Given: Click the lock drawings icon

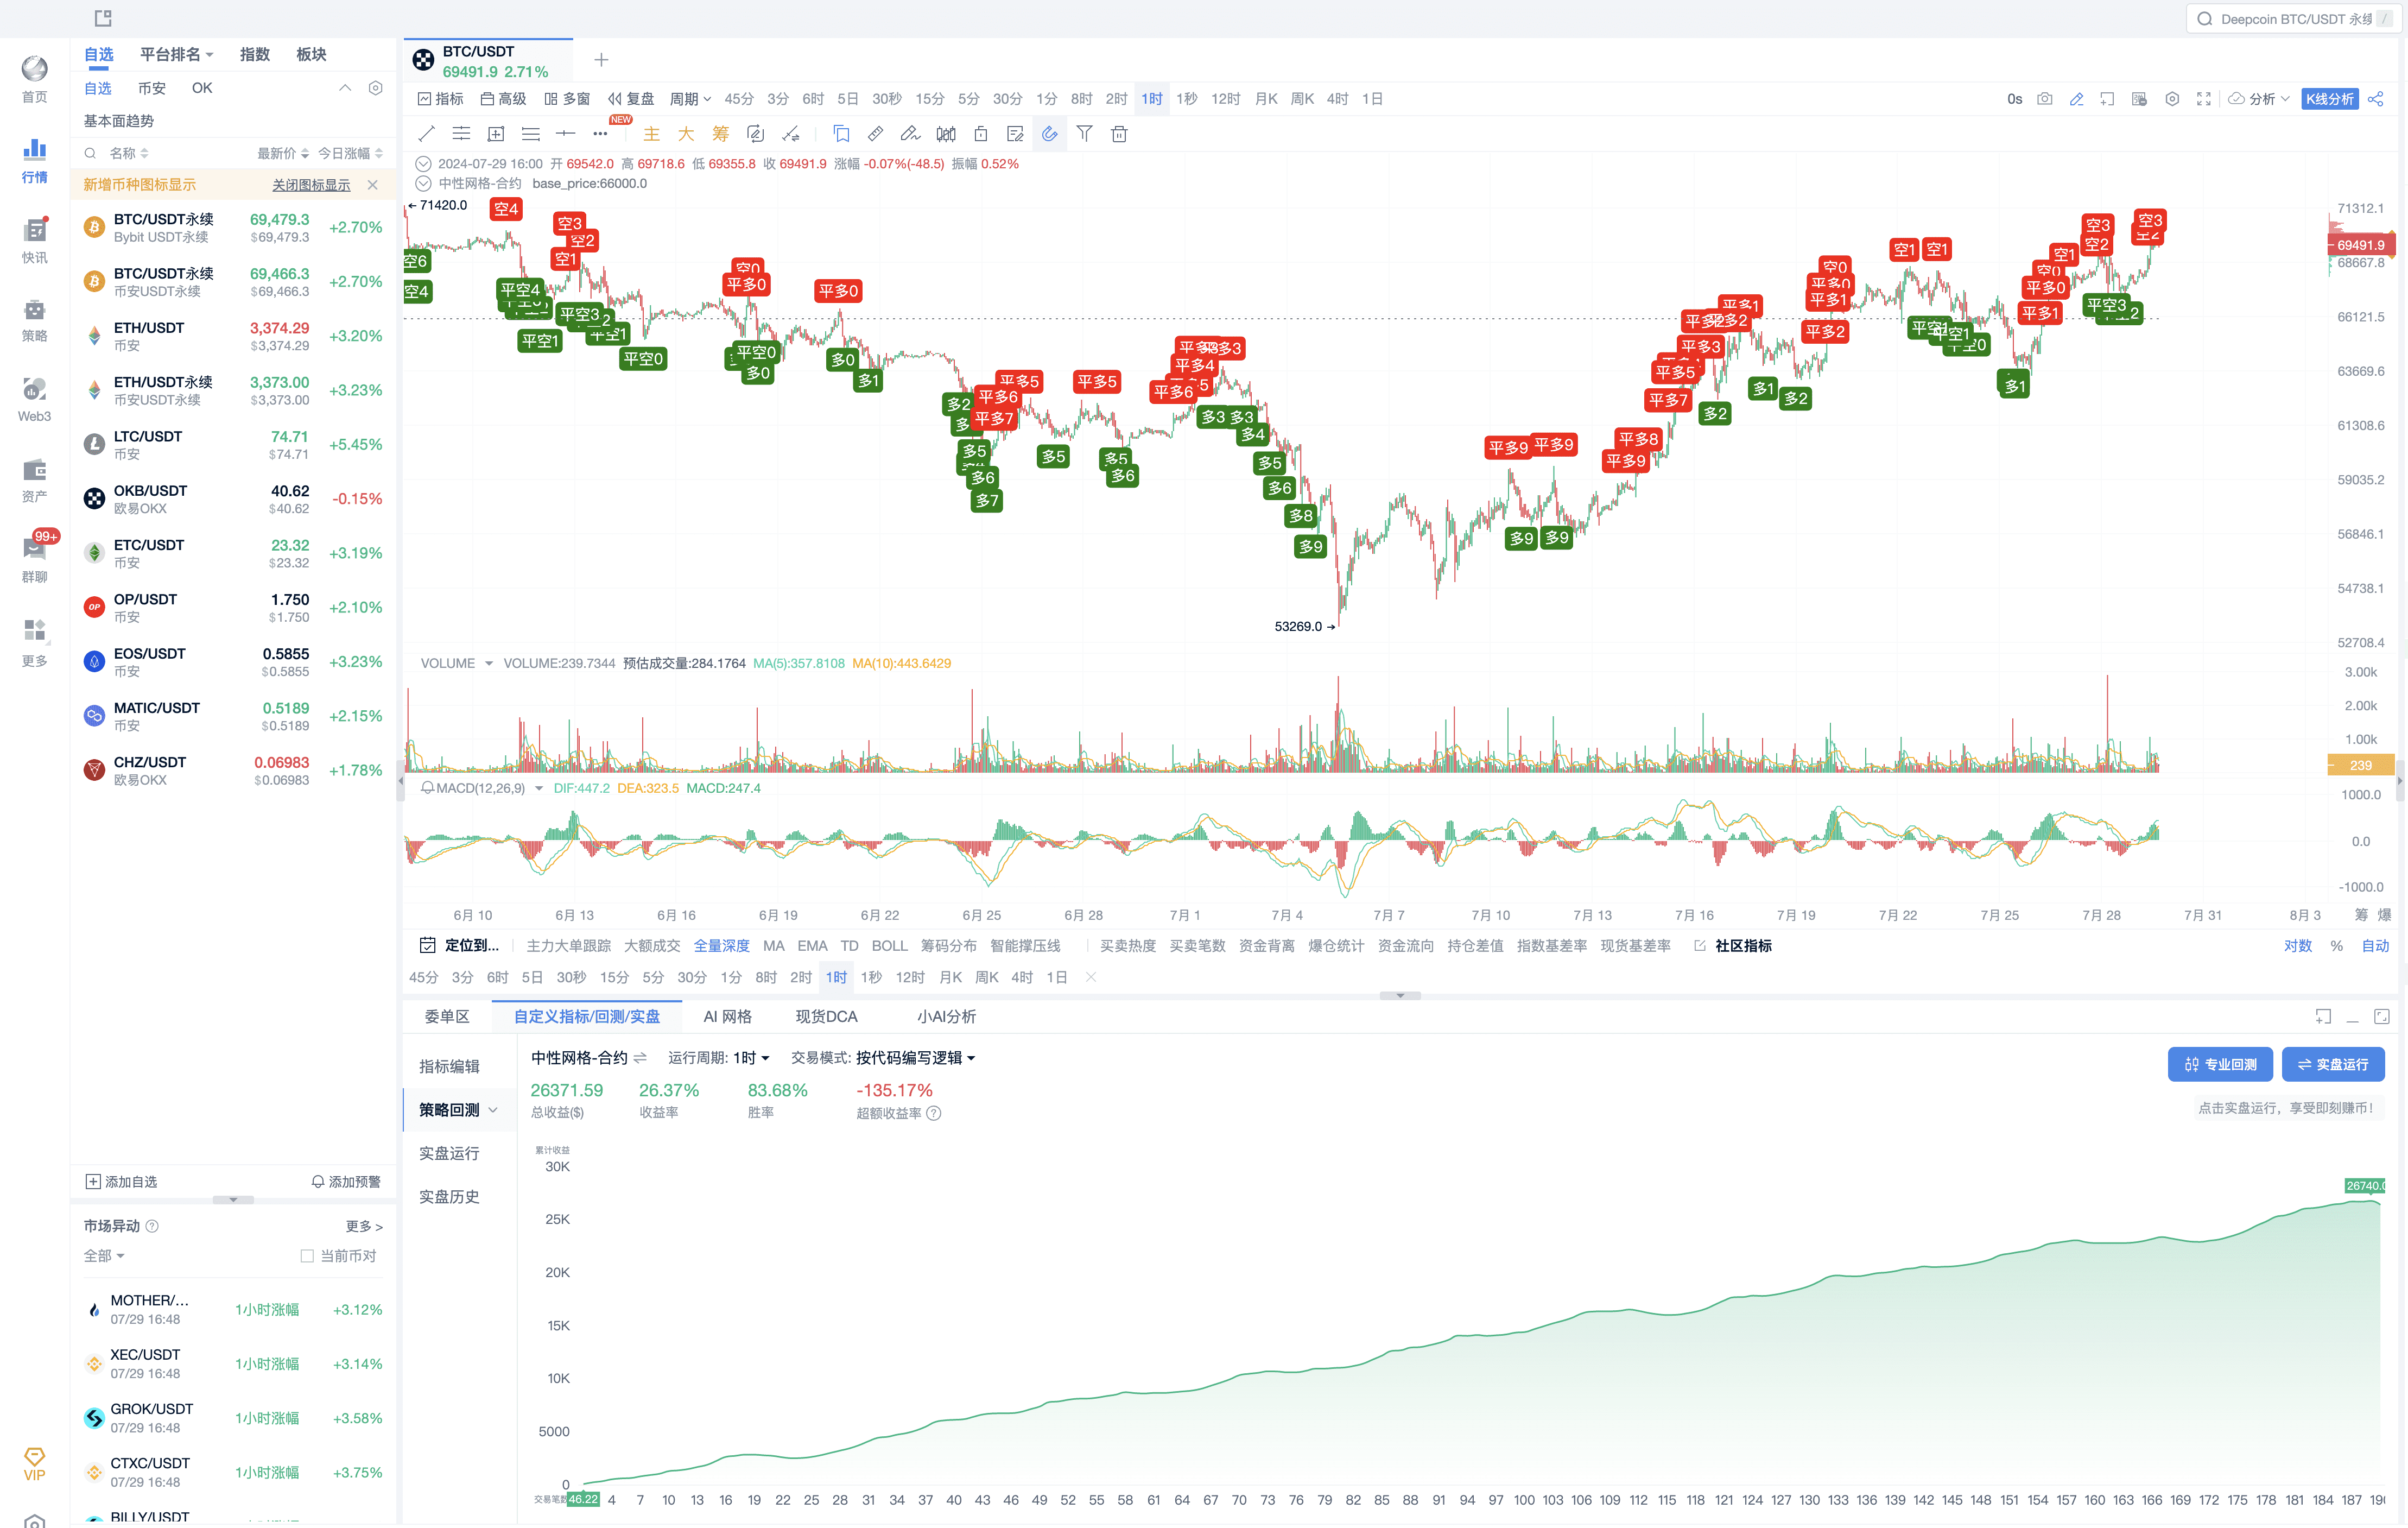Looking at the screenshot, I should tap(981, 134).
